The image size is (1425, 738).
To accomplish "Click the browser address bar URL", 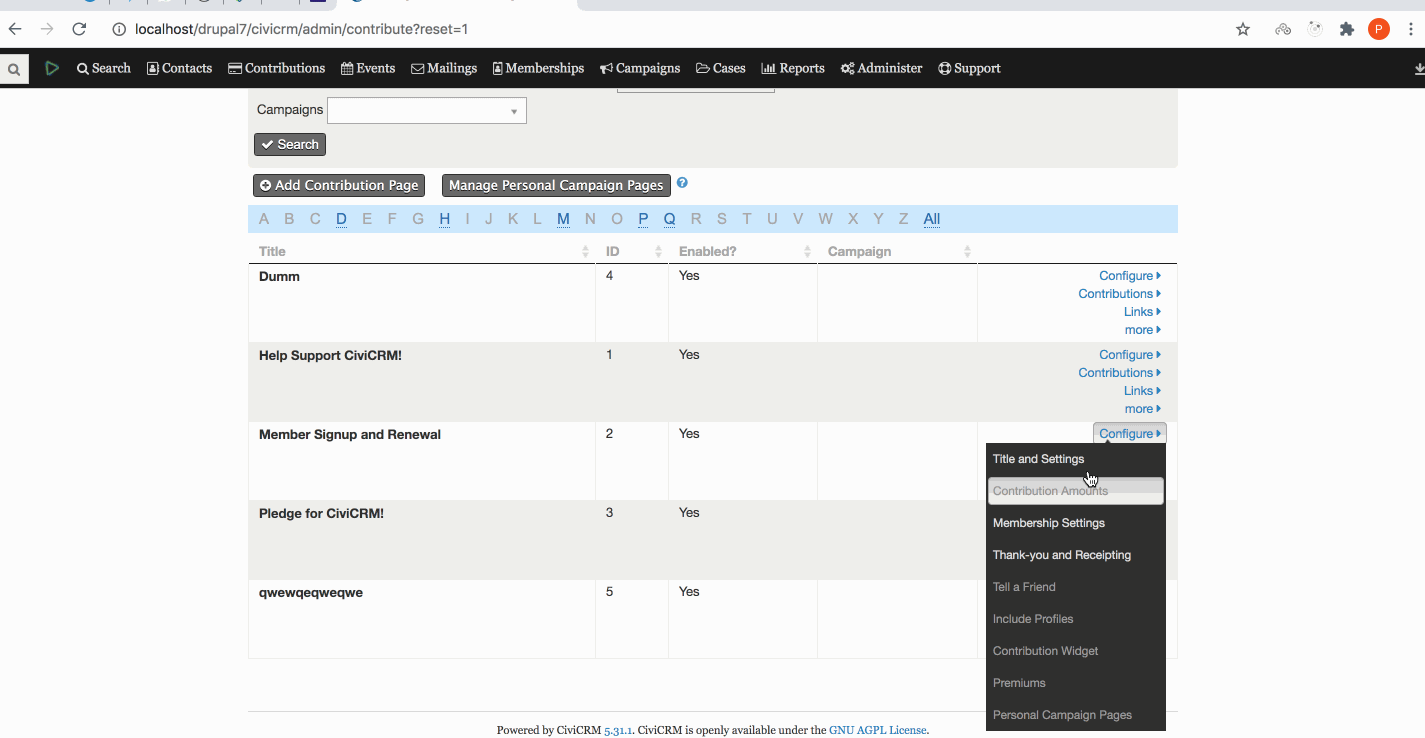I will coord(302,29).
